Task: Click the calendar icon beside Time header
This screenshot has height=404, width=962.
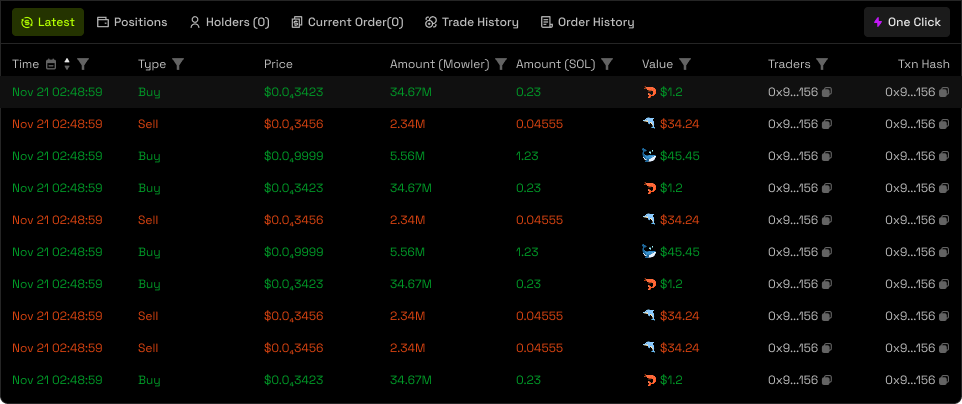Action: point(51,64)
